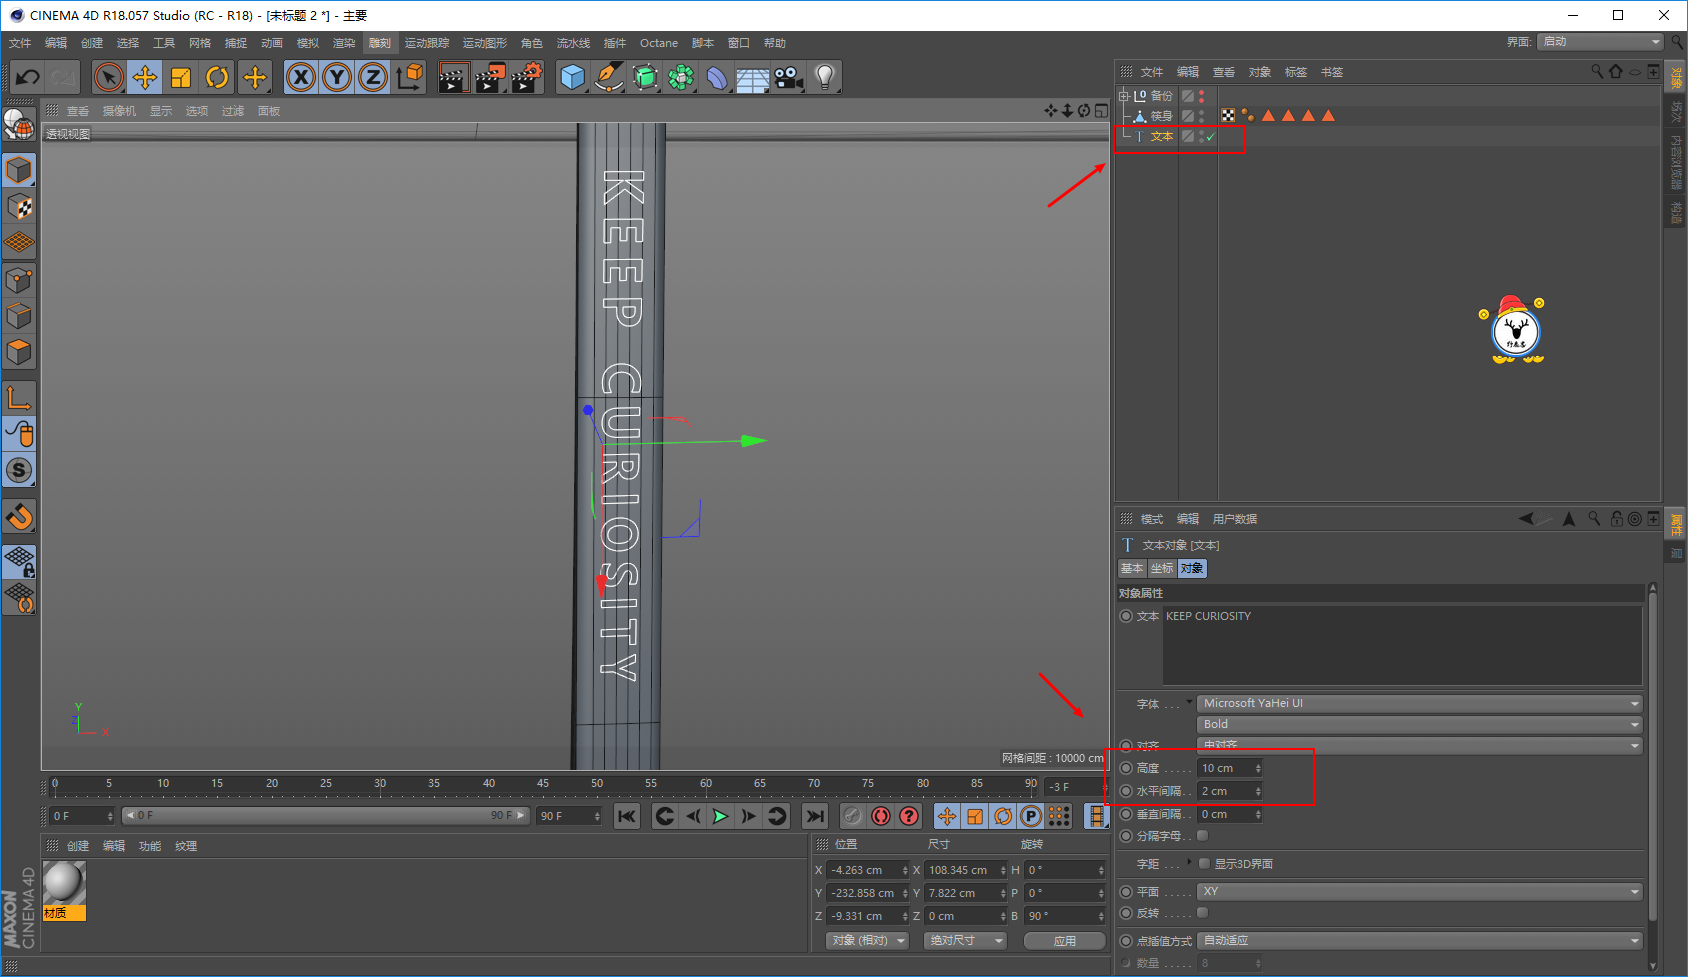Image resolution: width=1688 pixels, height=977 pixels.
Task: Open the Bold font style dropdown
Action: pyautogui.click(x=1419, y=724)
